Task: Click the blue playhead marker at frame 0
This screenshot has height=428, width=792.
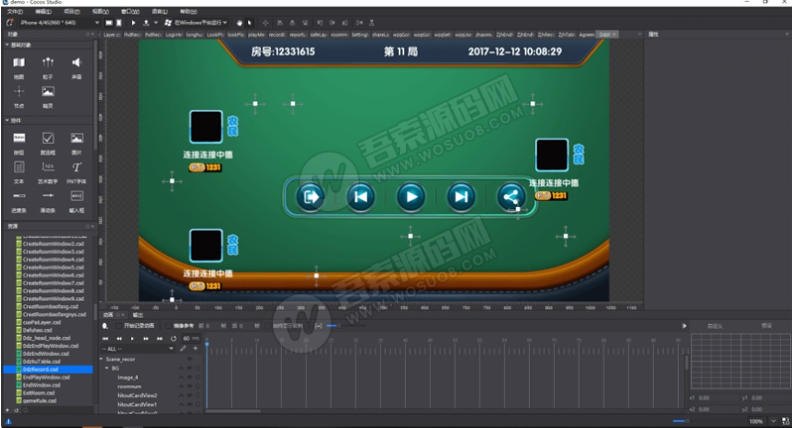Action: 207,344
